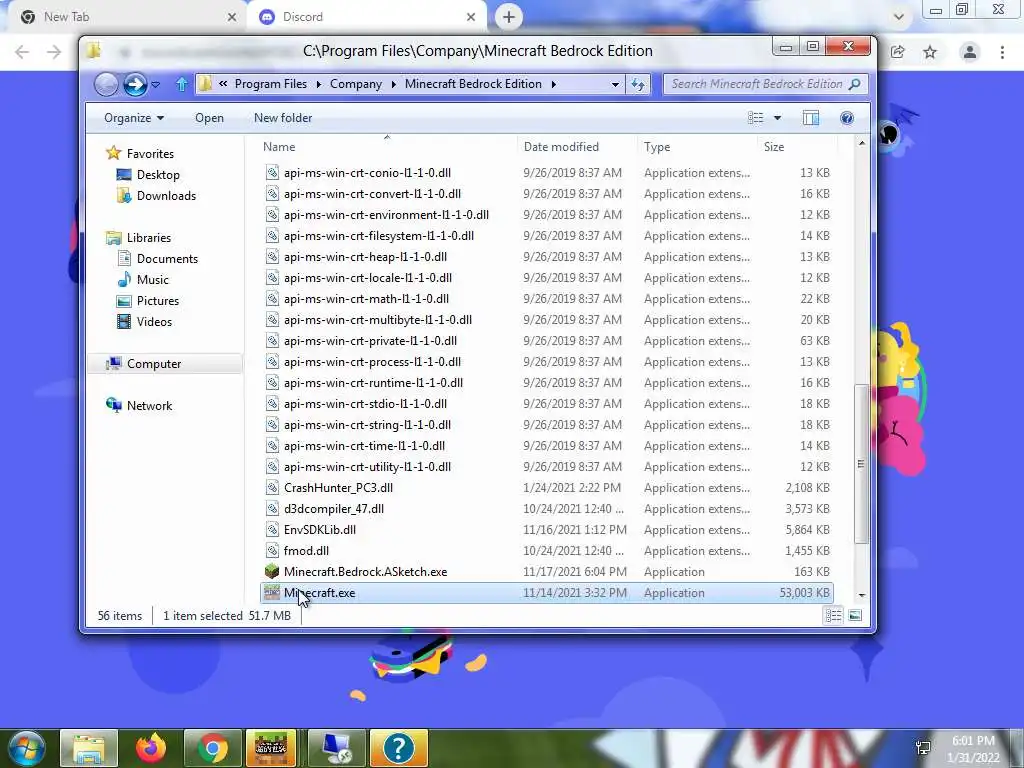
Task: Select Favorites in the navigation pane
Action: click(150, 153)
